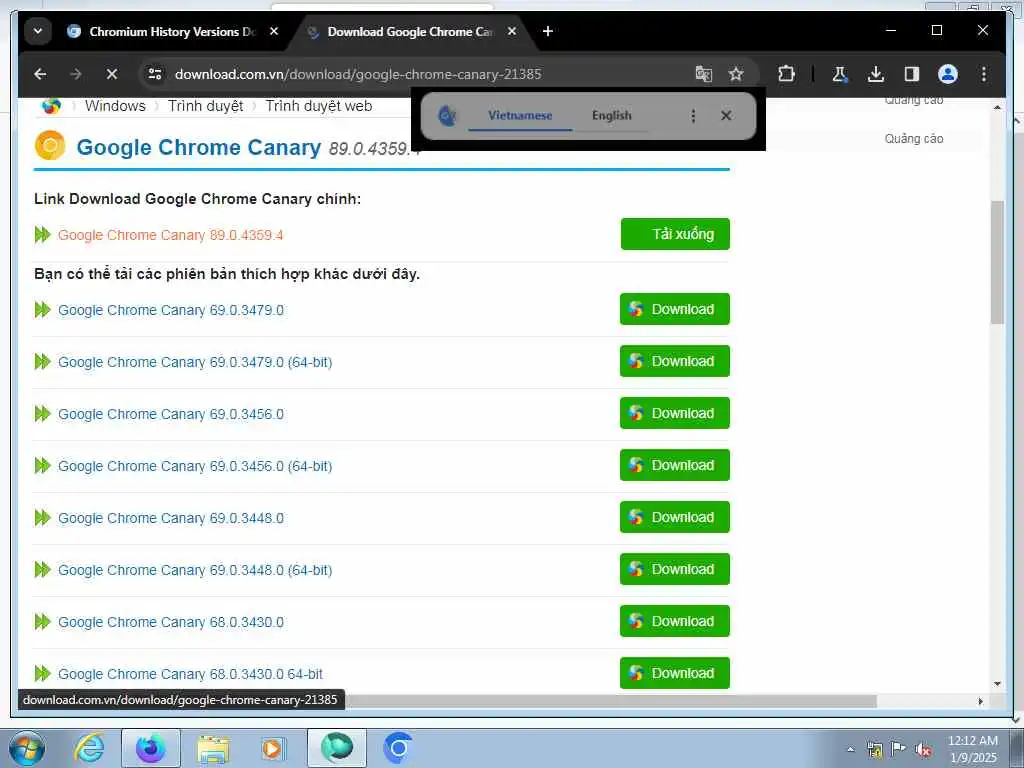
Task: Open translate options three-dot menu
Action: tap(693, 116)
